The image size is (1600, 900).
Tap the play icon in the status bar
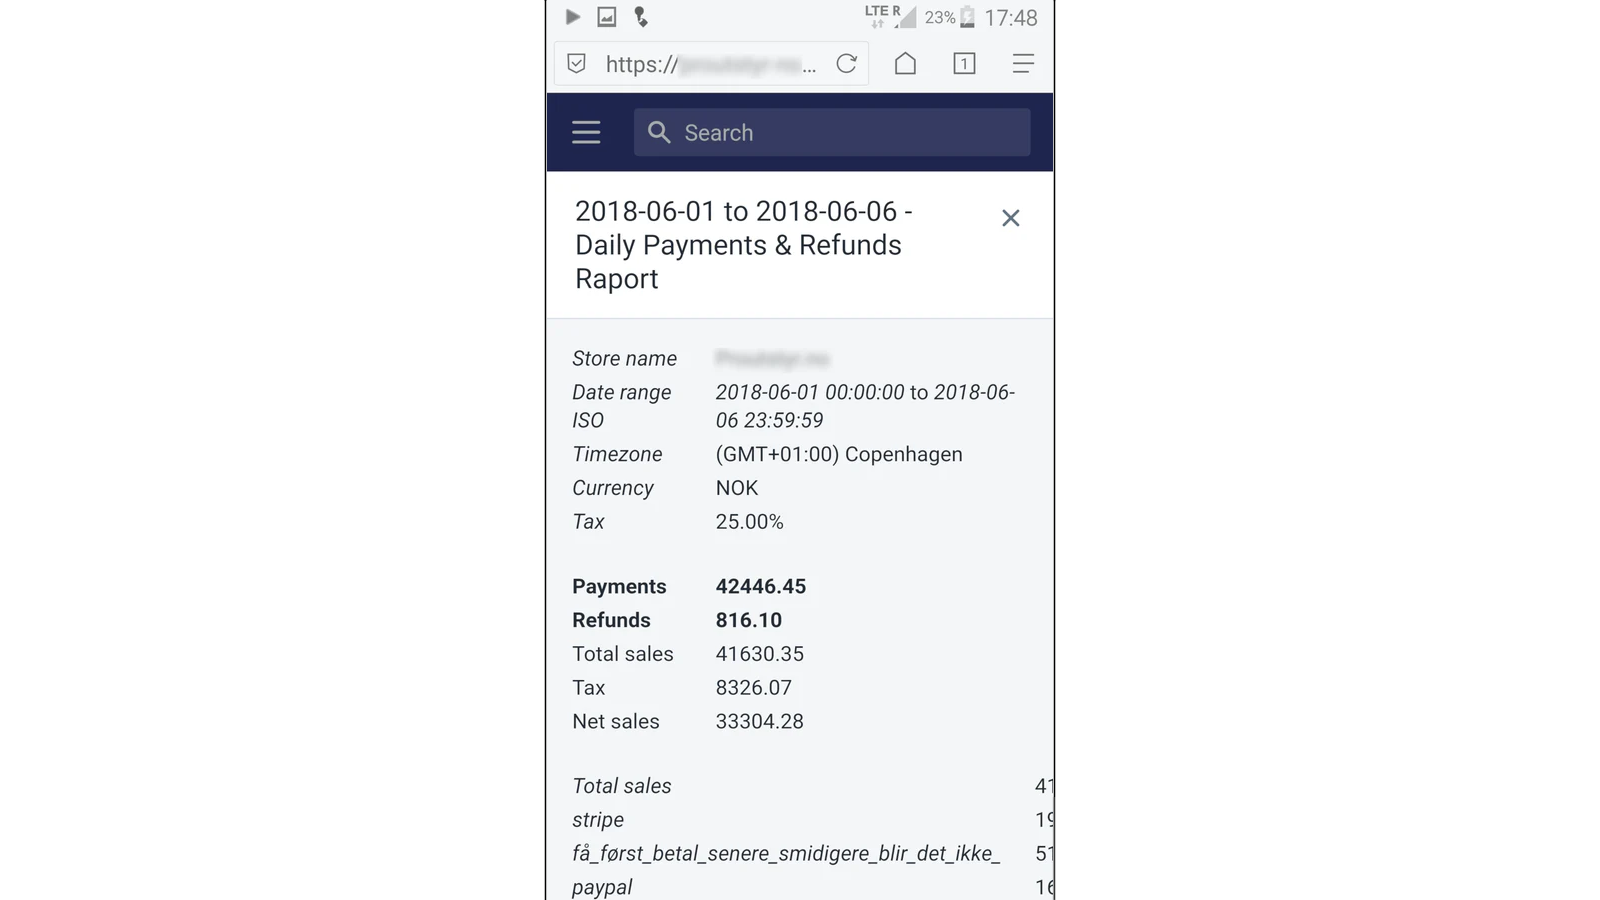(x=572, y=17)
